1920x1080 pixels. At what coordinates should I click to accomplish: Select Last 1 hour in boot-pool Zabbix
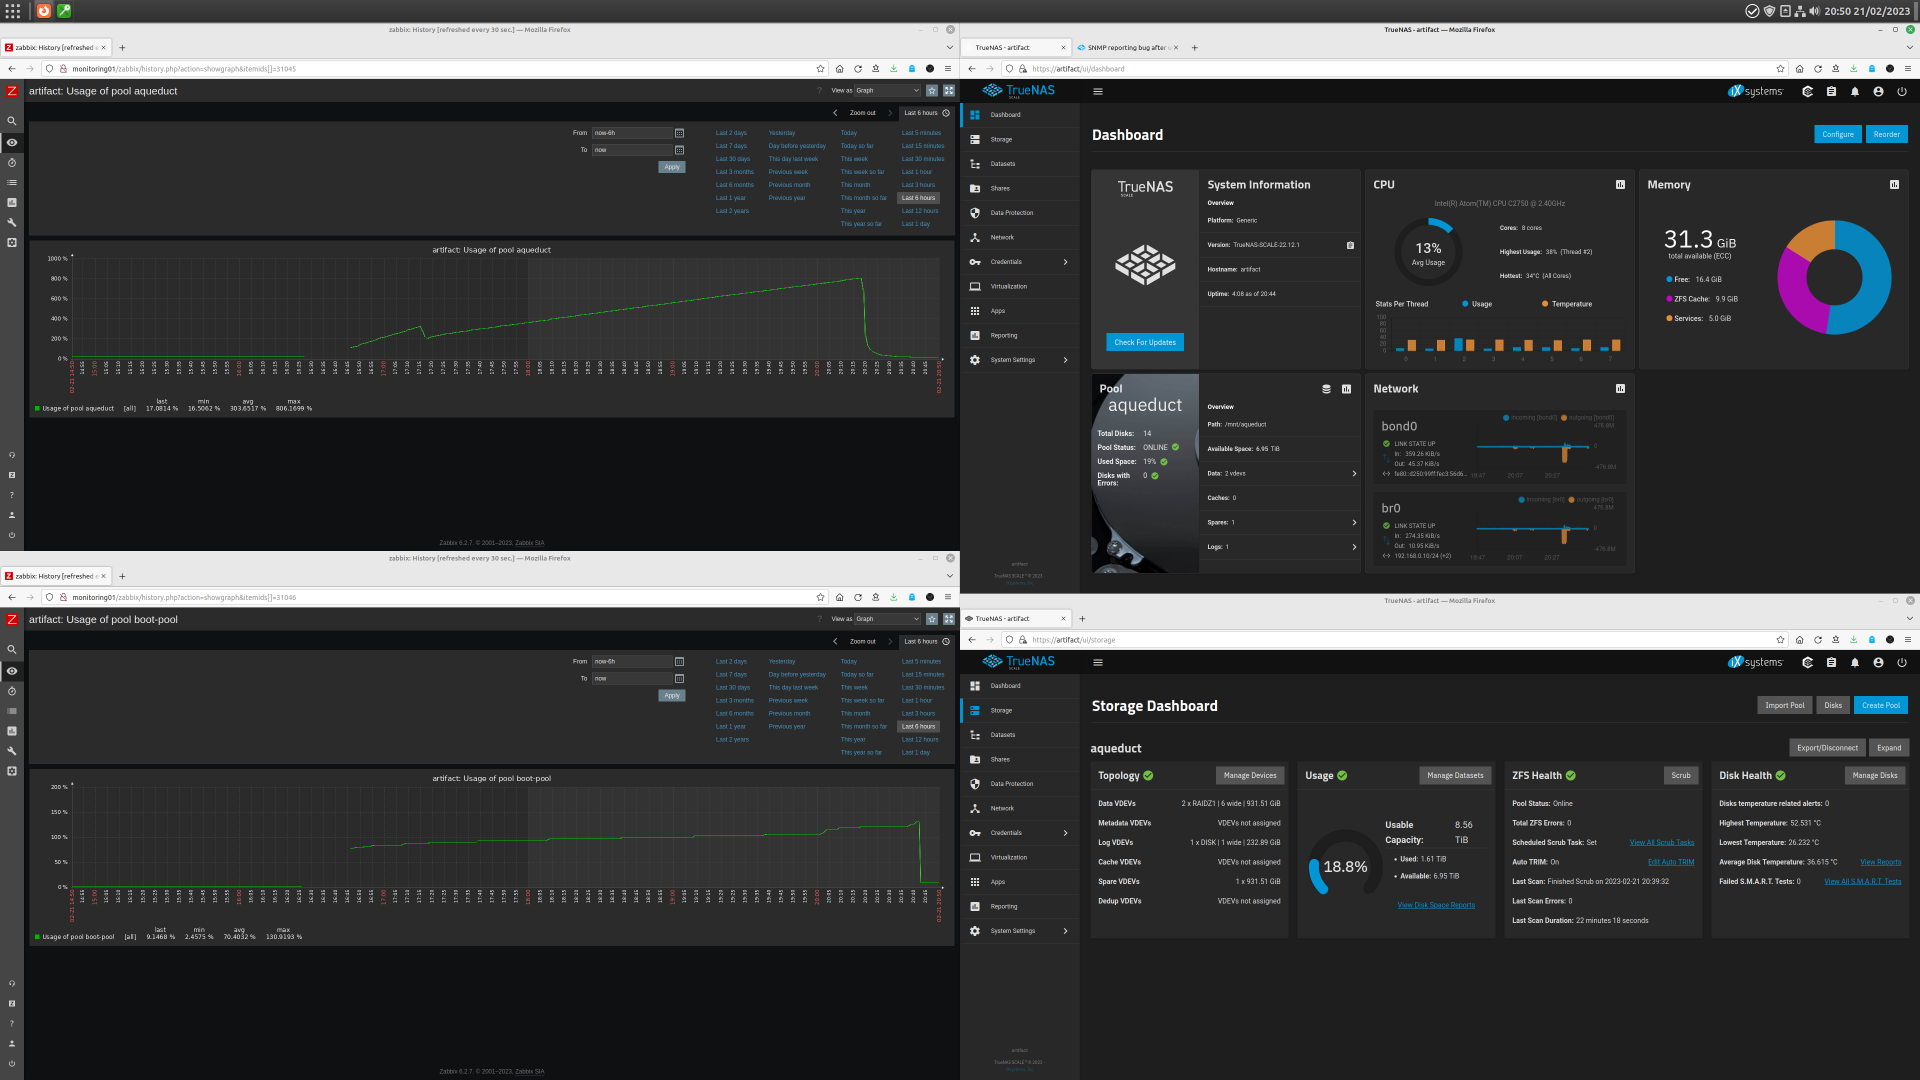[x=917, y=701]
